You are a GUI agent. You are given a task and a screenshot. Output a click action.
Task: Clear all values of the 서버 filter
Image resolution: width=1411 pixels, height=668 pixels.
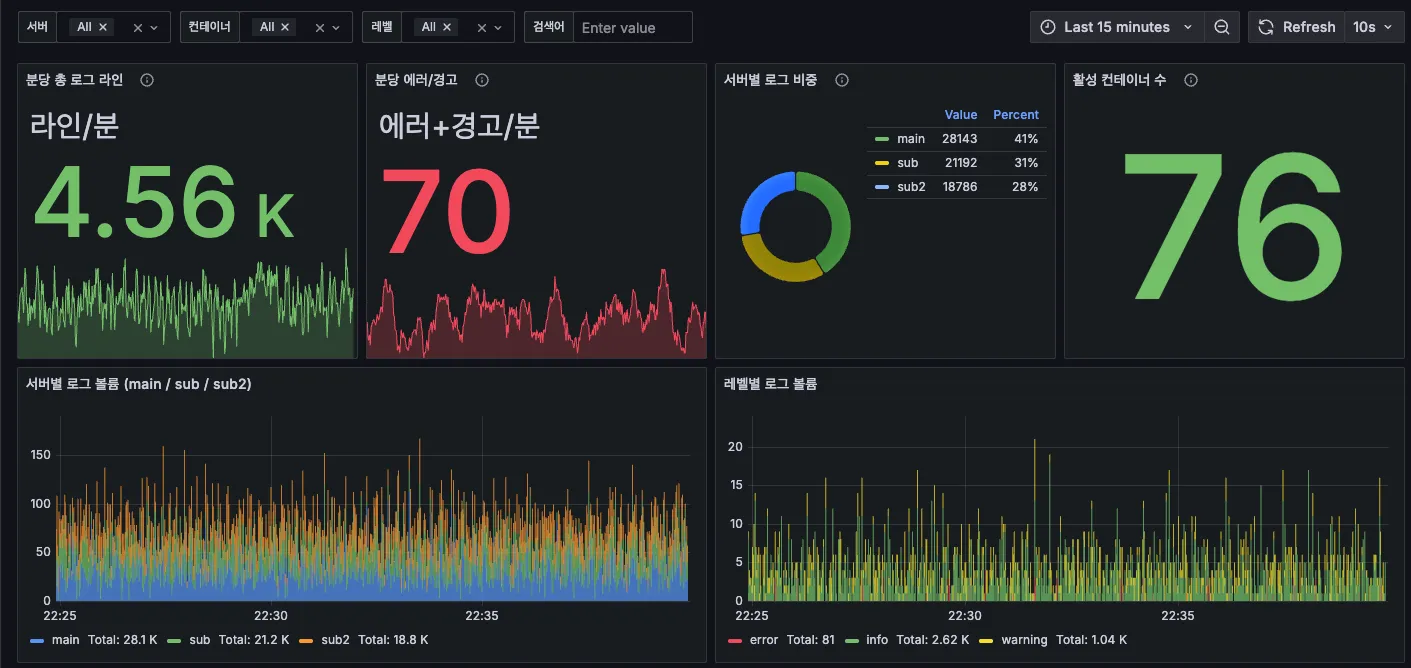point(138,28)
